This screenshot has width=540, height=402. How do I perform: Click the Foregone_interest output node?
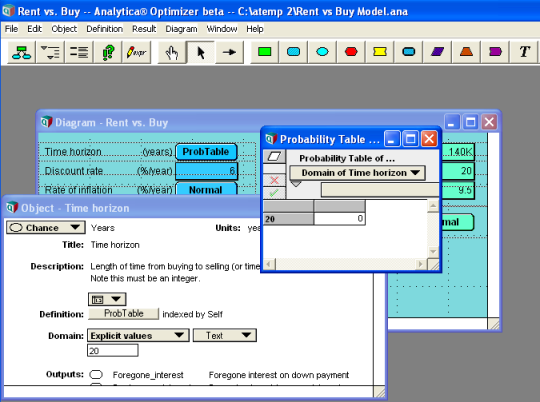(96, 374)
